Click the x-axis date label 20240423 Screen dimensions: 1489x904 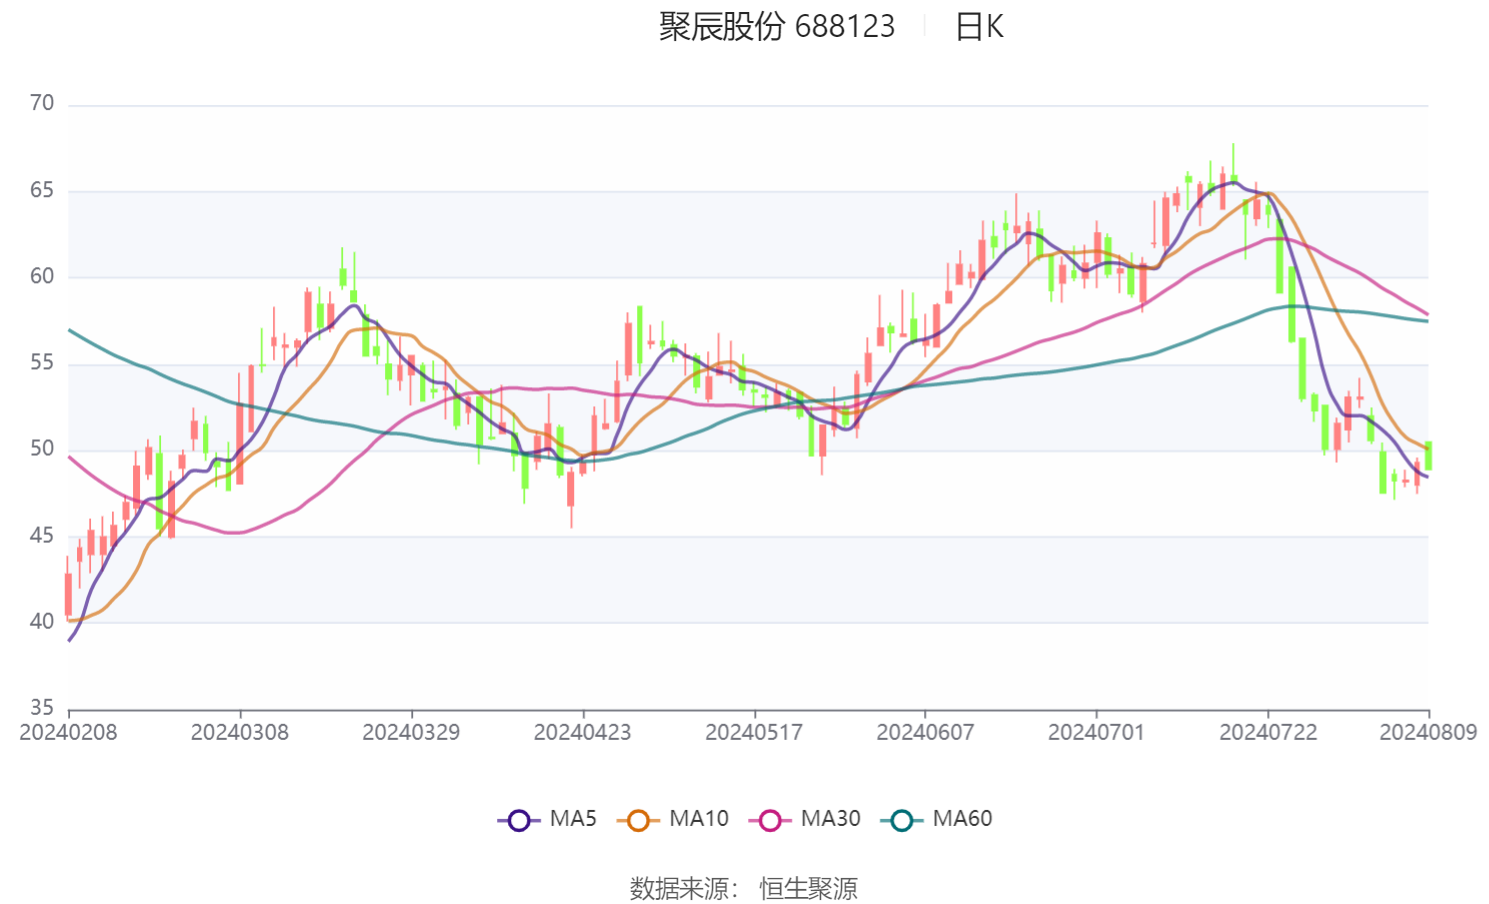[x=582, y=732]
